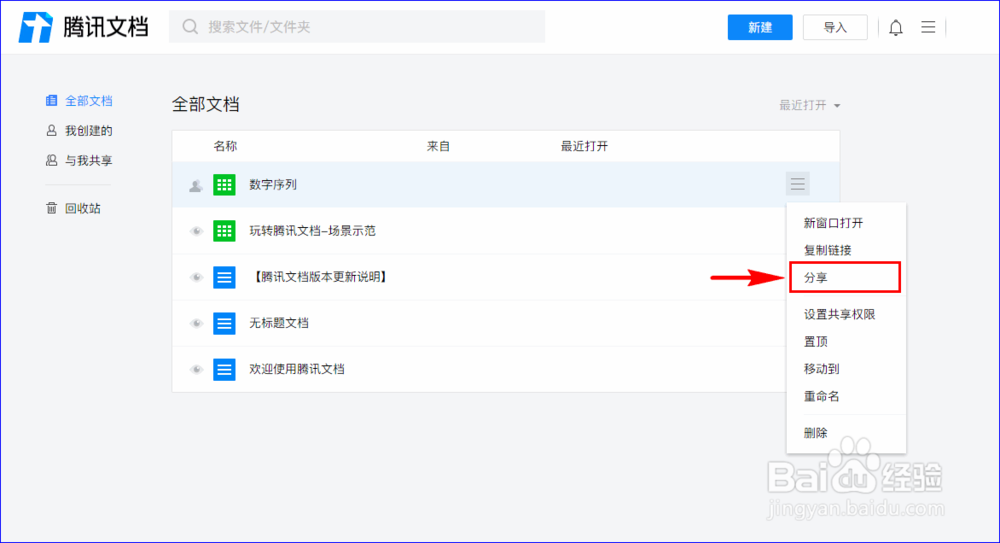1000x543 pixels.
Task: Open 全部文档 in the sidebar
Action: 89,101
